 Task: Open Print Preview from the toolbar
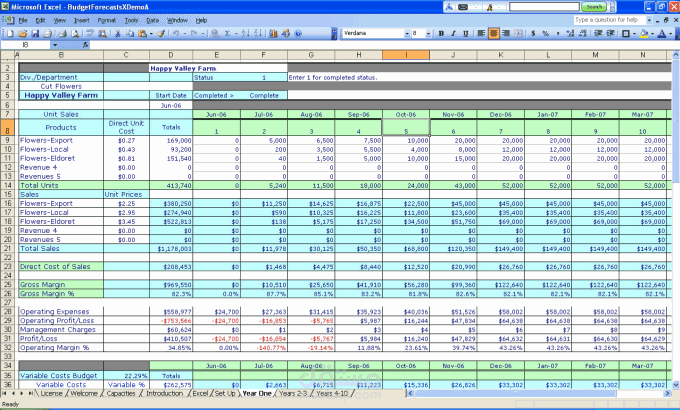[x=75, y=33]
